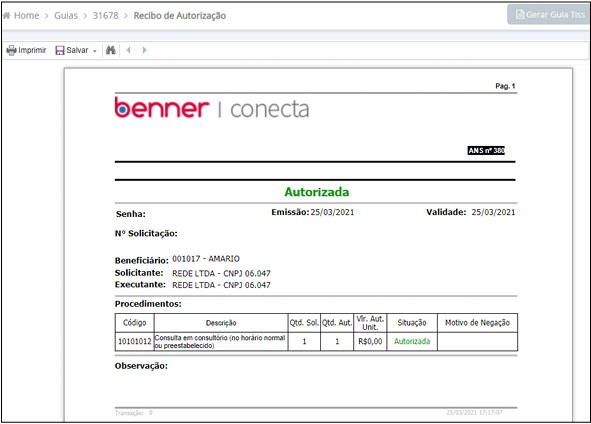This screenshot has width=591, height=424.
Task: Click the benner conecta logo
Action: 212,108
